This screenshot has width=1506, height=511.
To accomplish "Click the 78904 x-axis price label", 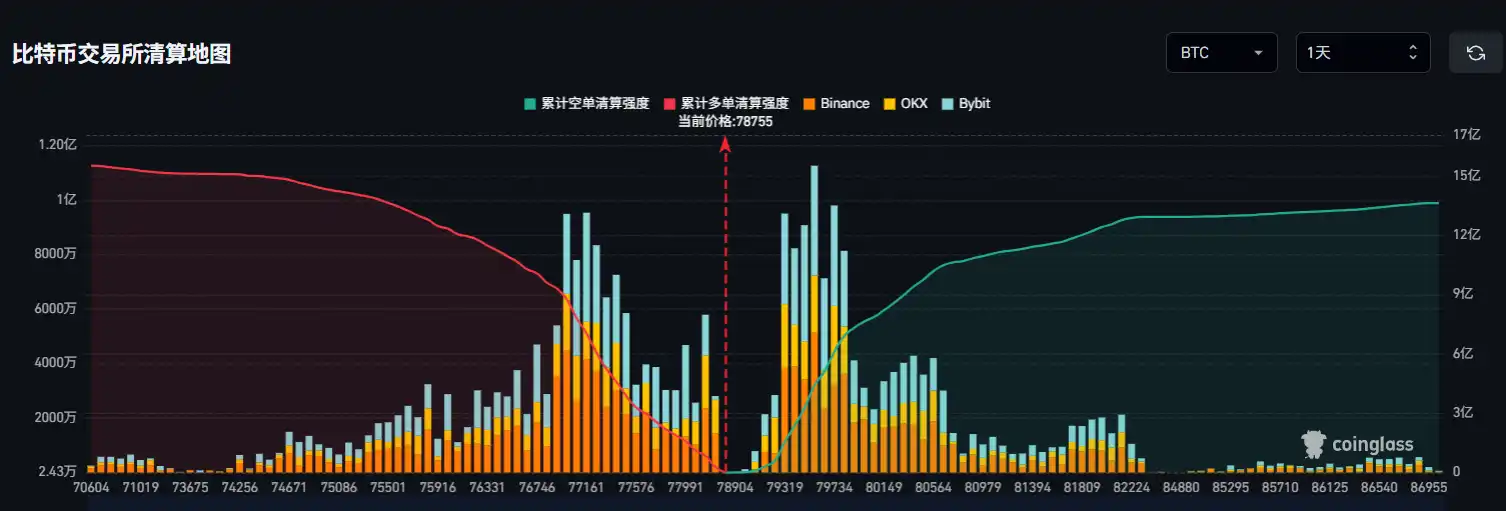I will tap(735, 488).
